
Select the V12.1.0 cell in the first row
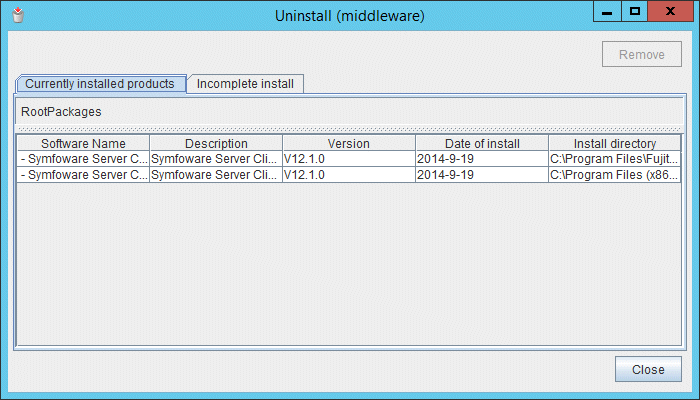click(348, 159)
